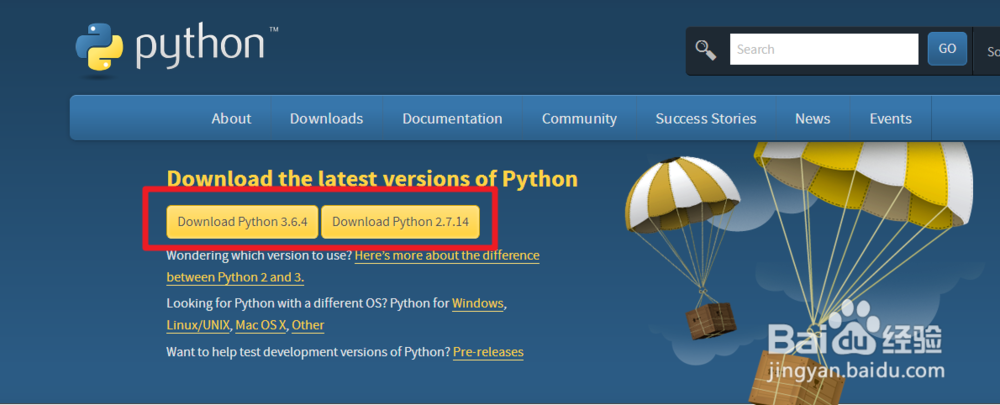1000x405 pixels.
Task: Open the About menu
Action: (232, 119)
